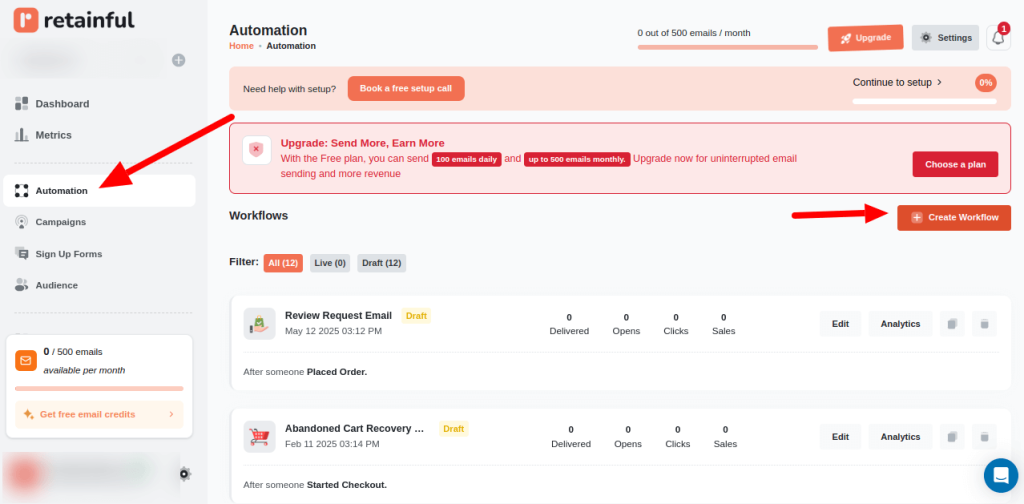Image resolution: width=1024 pixels, height=504 pixels.
Task: Click the 0% setup progress badge
Action: click(x=985, y=83)
